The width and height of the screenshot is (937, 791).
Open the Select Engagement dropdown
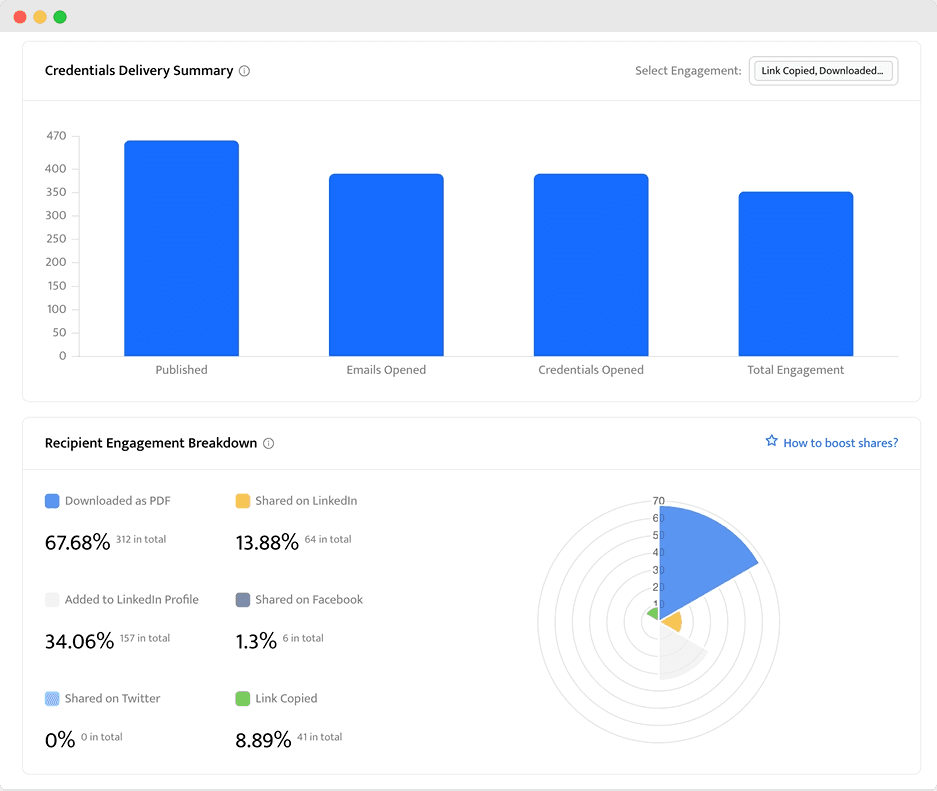point(823,71)
